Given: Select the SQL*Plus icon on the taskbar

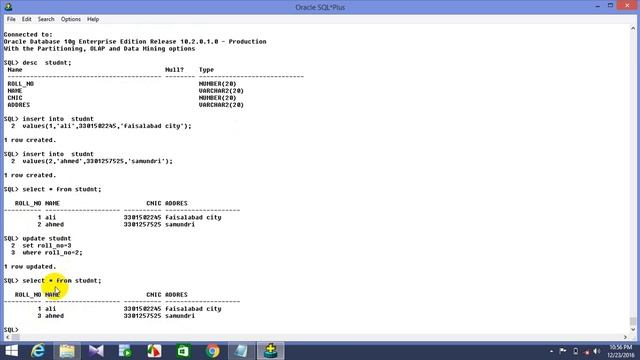Looking at the screenshot, I should point(270,351).
